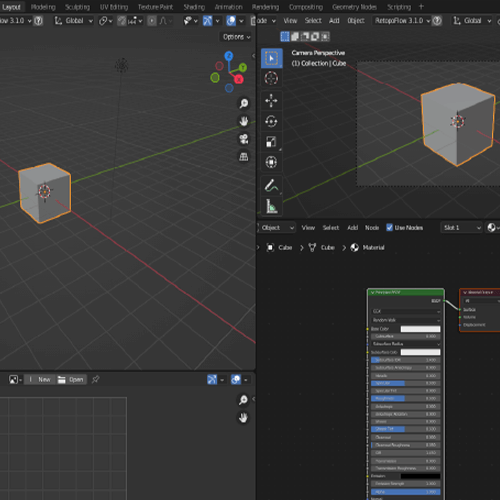Switch perspective/orthographic with grid icon

click(244, 157)
